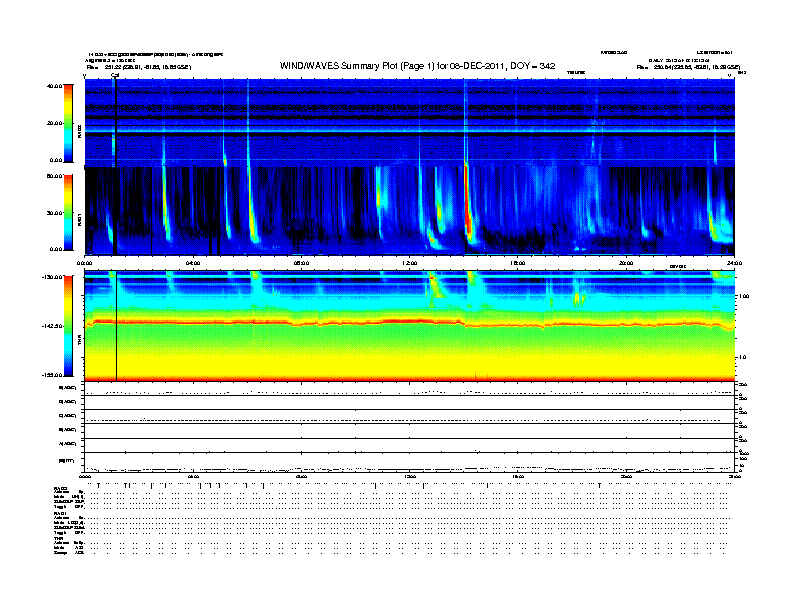The height and width of the screenshot is (612, 792).
Task: Click the WIND/WAVES Summary Plot title
Action: pos(417,66)
